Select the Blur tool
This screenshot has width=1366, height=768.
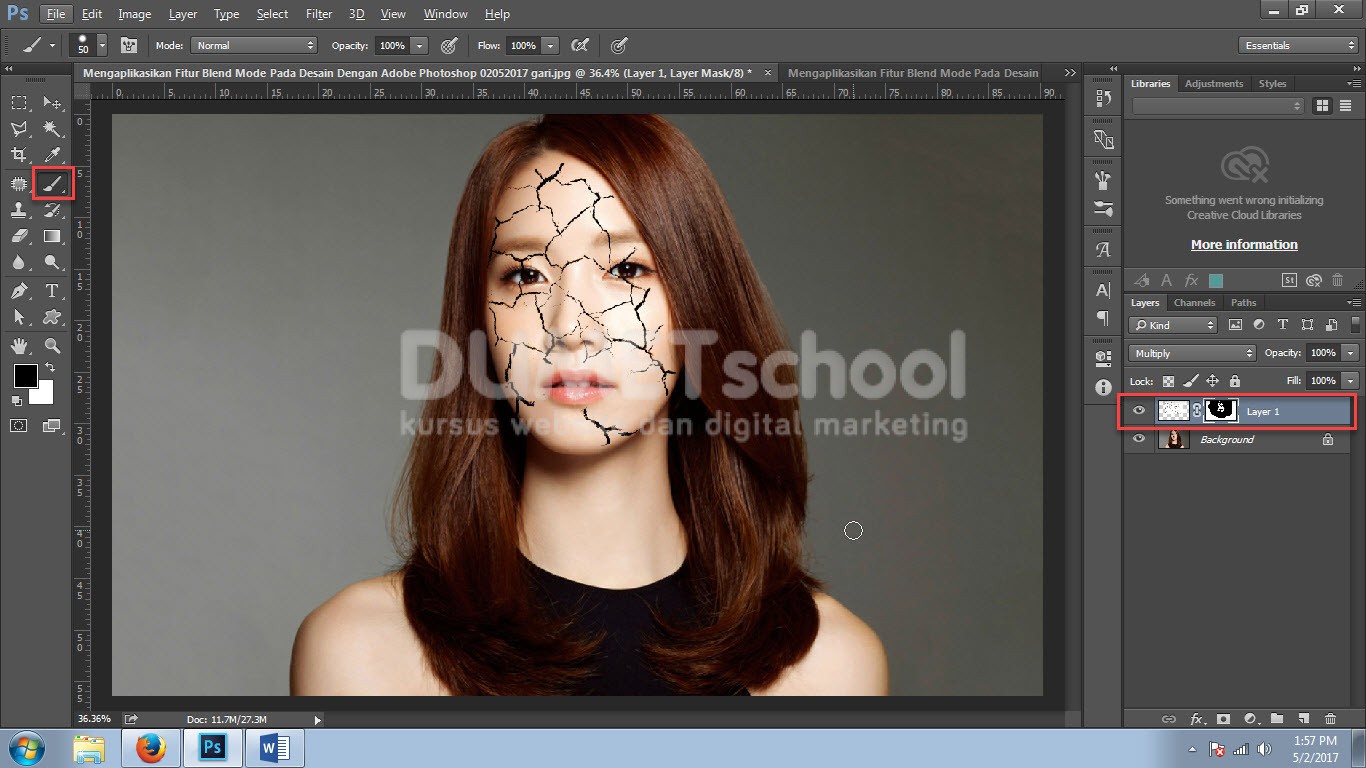[x=19, y=263]
